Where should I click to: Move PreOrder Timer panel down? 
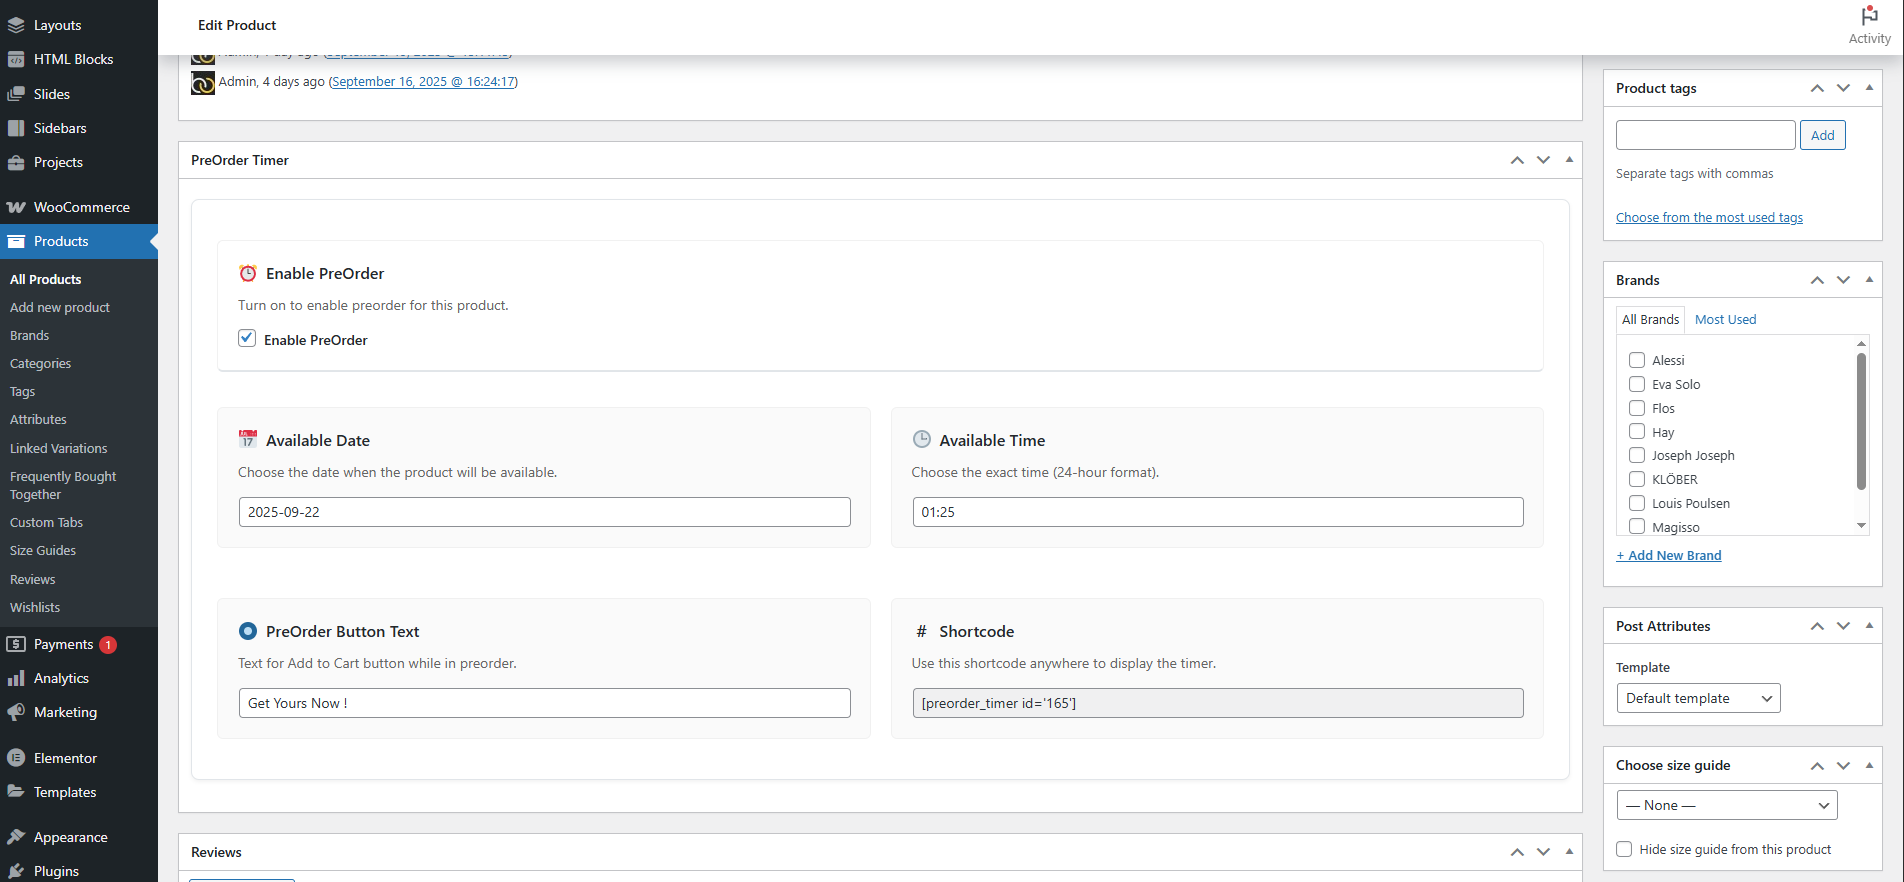1543,160
